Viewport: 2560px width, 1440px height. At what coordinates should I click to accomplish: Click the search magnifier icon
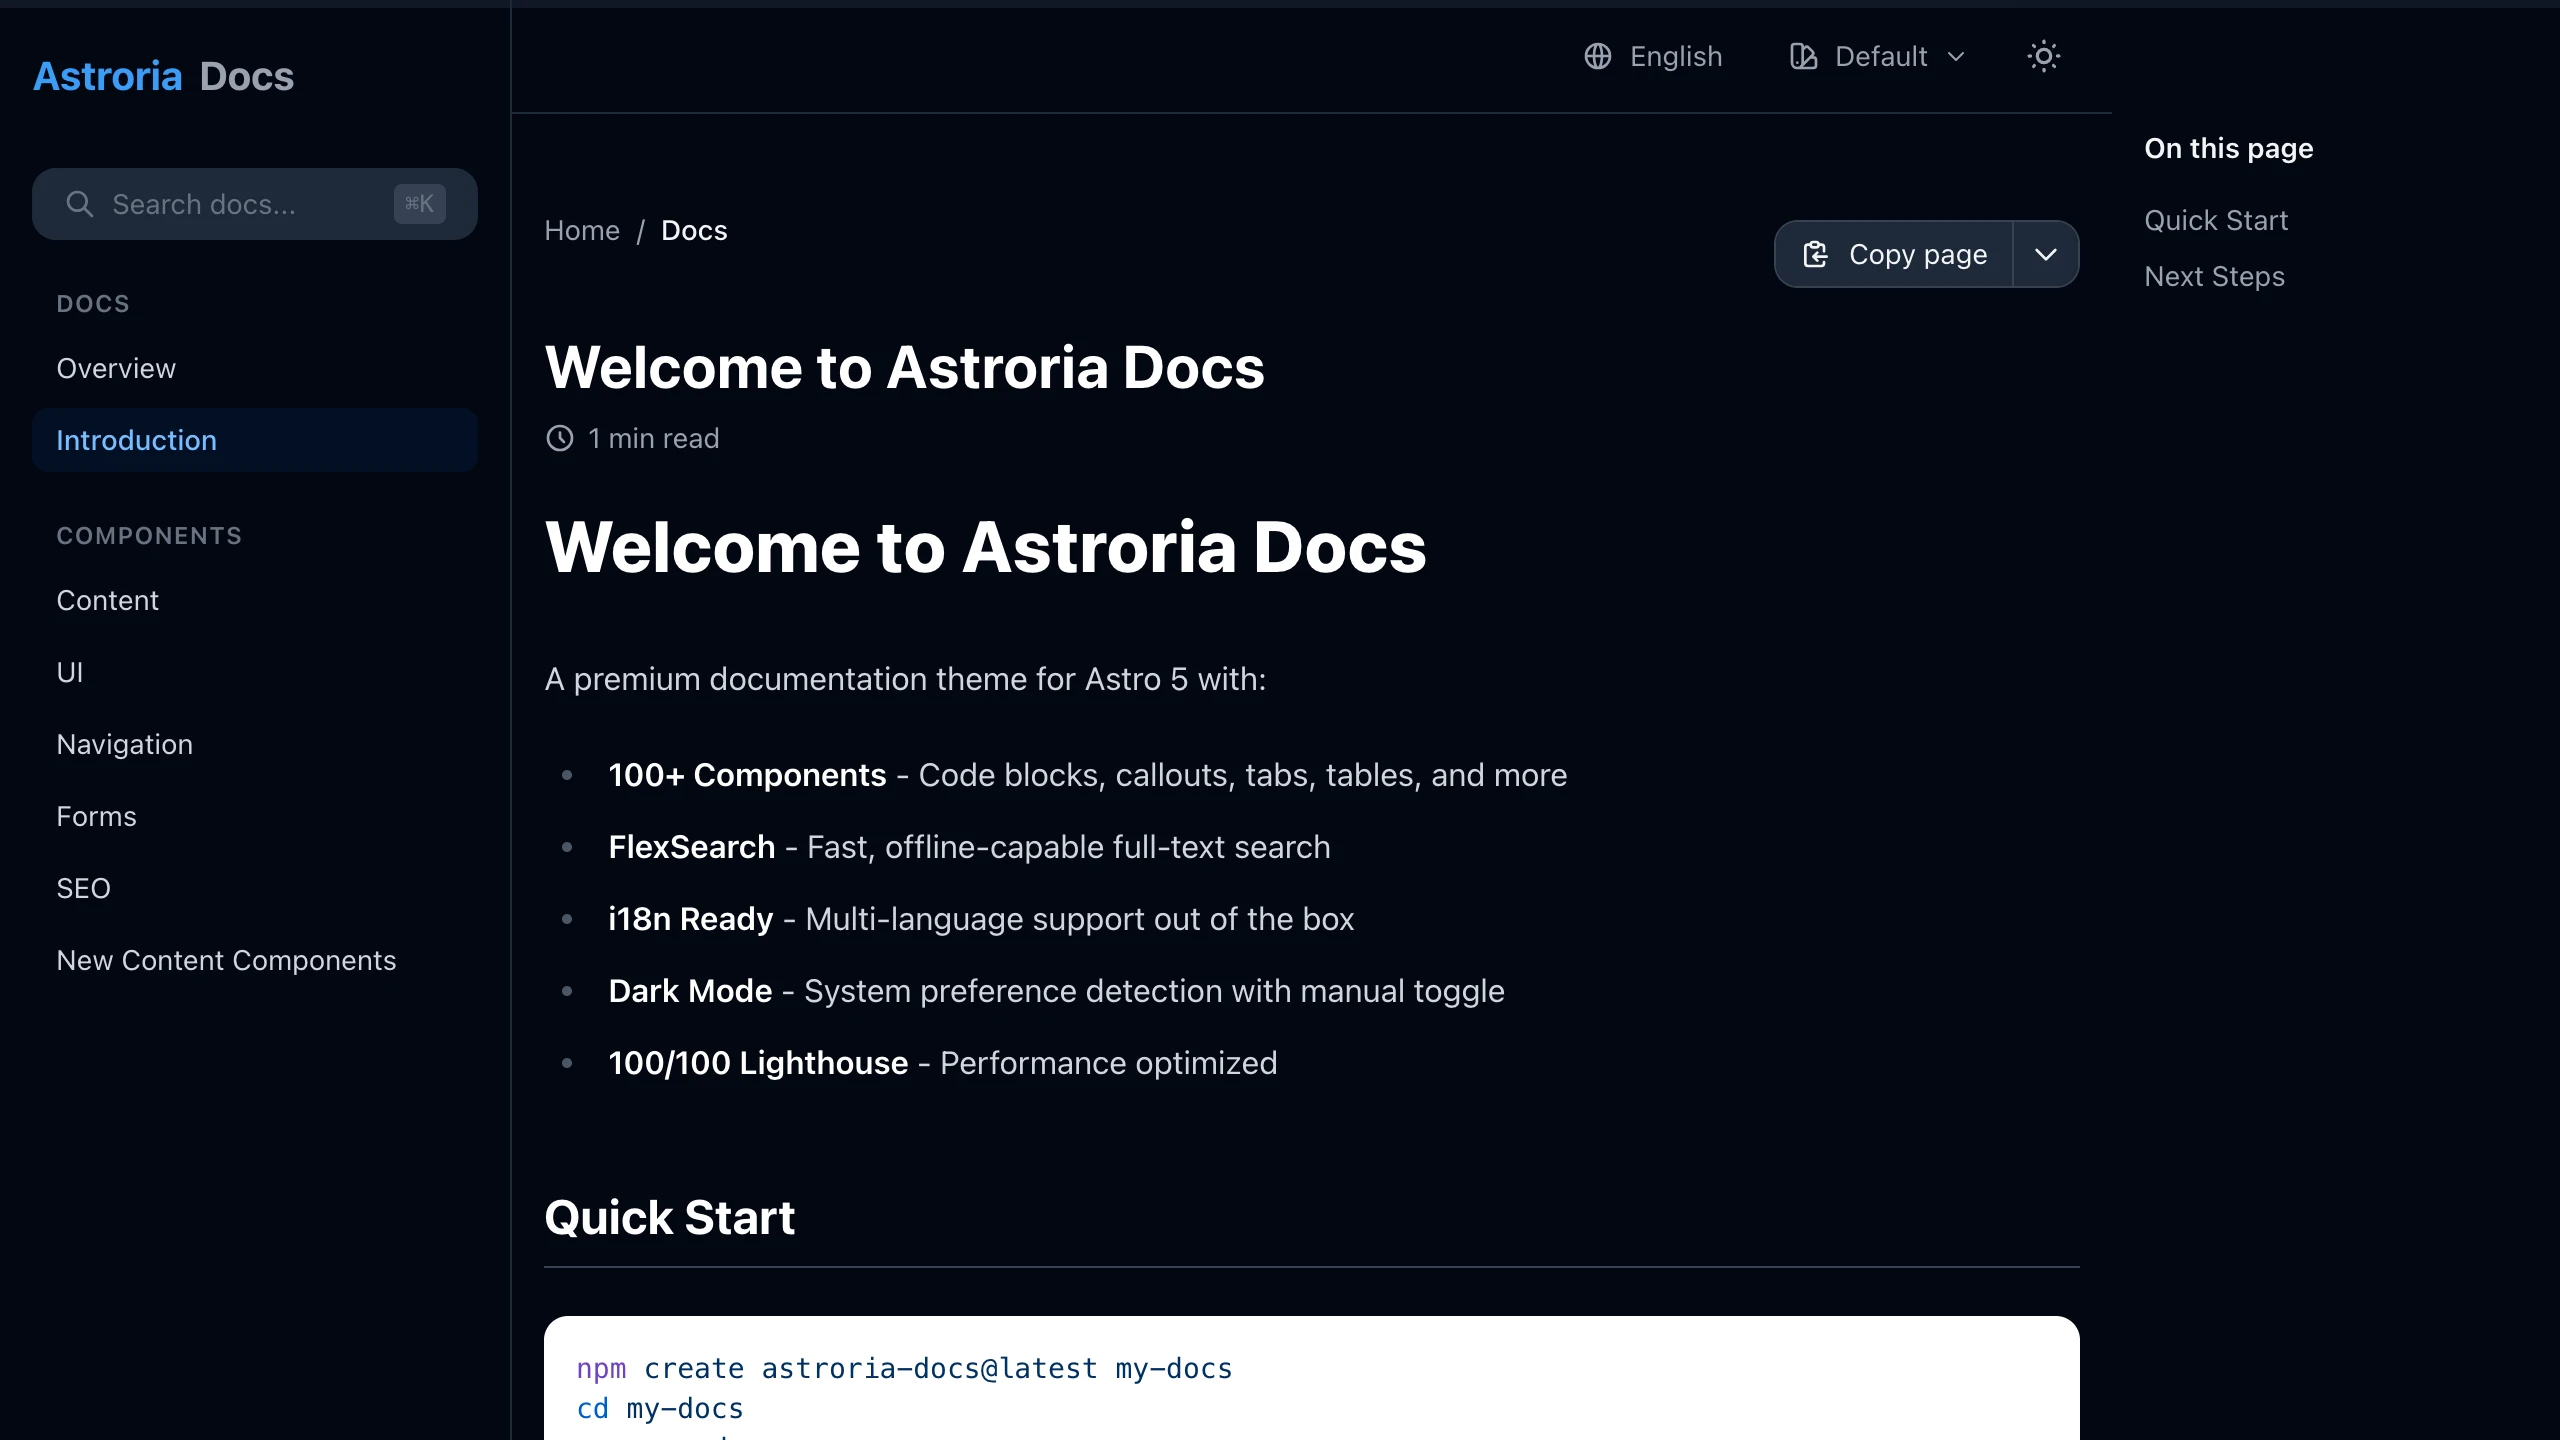(81, 204)
